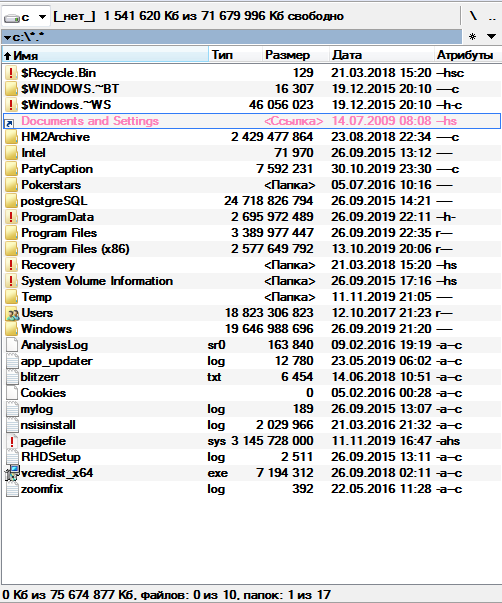
Task: Select the Intel folder icon
Action: point(12,153)
